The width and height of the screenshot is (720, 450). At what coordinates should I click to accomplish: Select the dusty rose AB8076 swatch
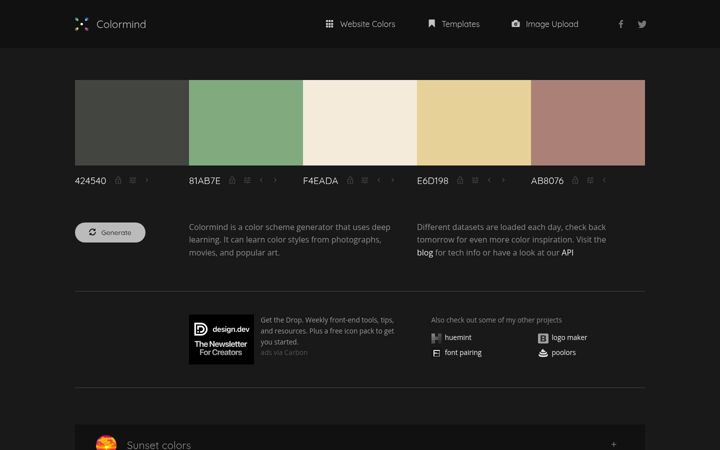click(588, 123)
